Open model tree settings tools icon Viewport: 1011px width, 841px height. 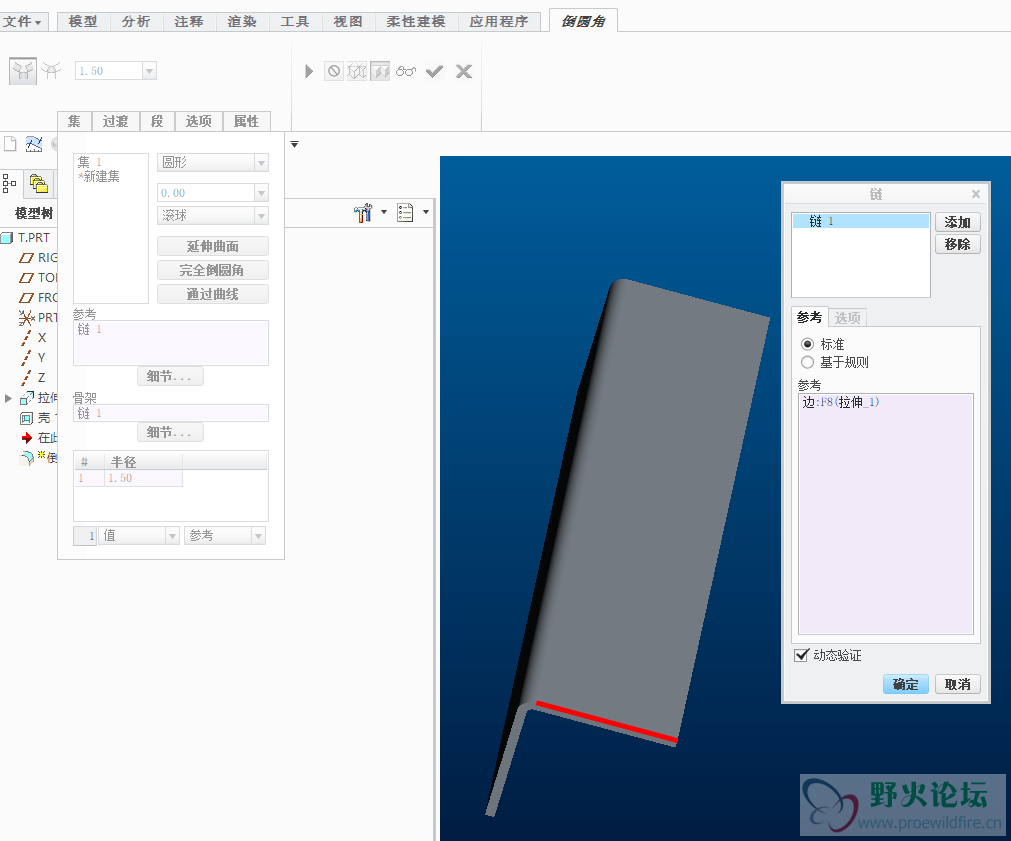pos(364,212)
